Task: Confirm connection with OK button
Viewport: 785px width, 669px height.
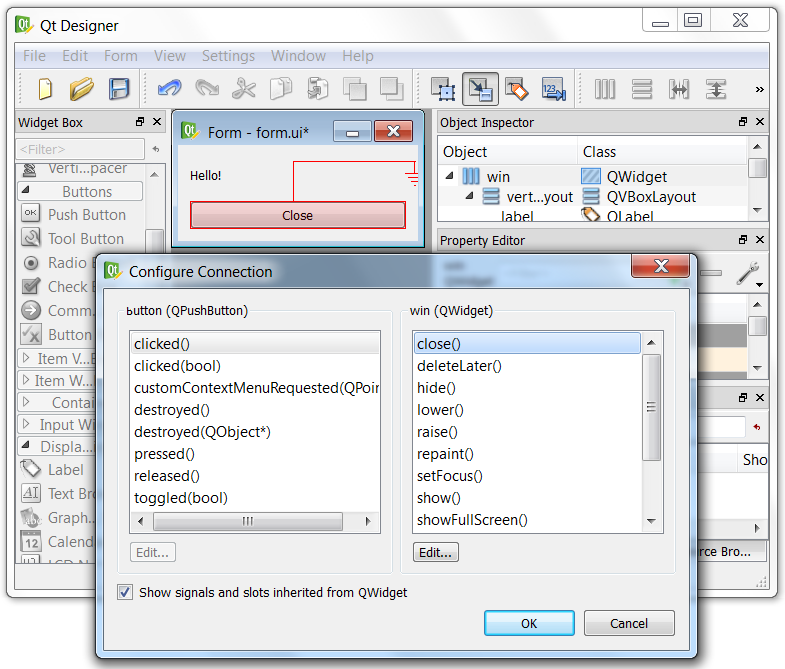Action: pyautogui.click(x=529, y=623)
